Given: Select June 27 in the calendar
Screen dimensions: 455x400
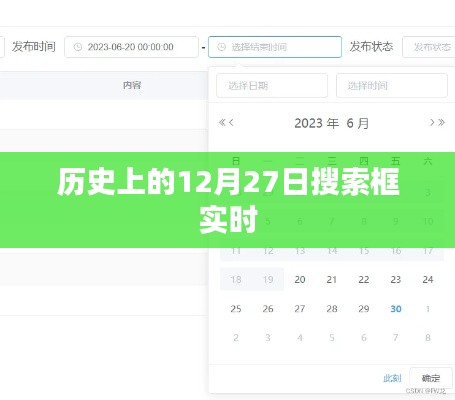Looking at the screenshot, I should (300, 309).
